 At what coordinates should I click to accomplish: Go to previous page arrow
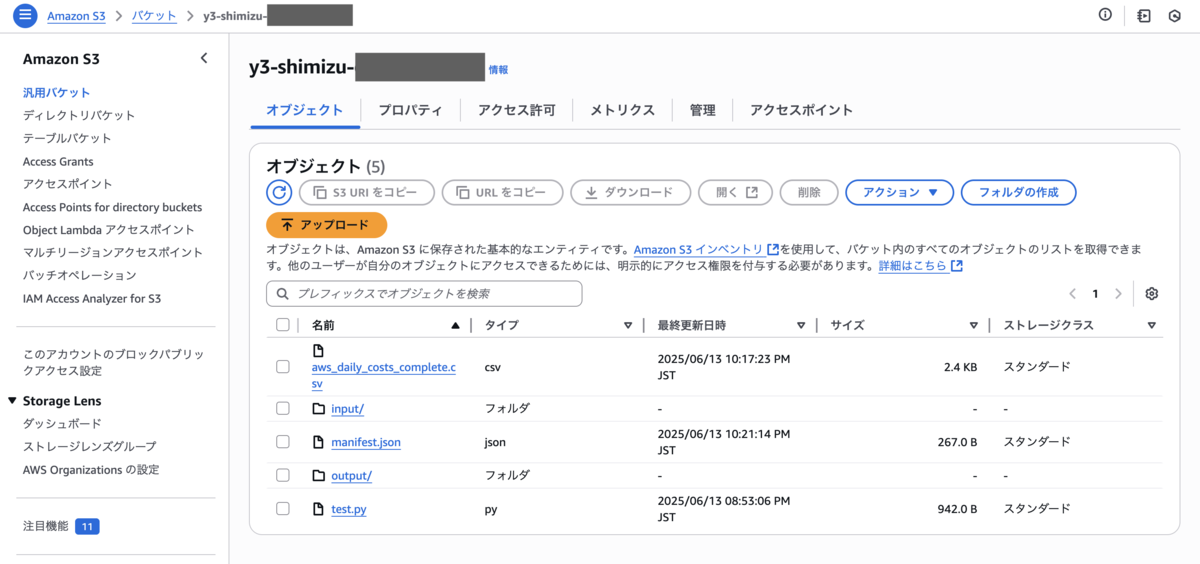point(1072,294)
